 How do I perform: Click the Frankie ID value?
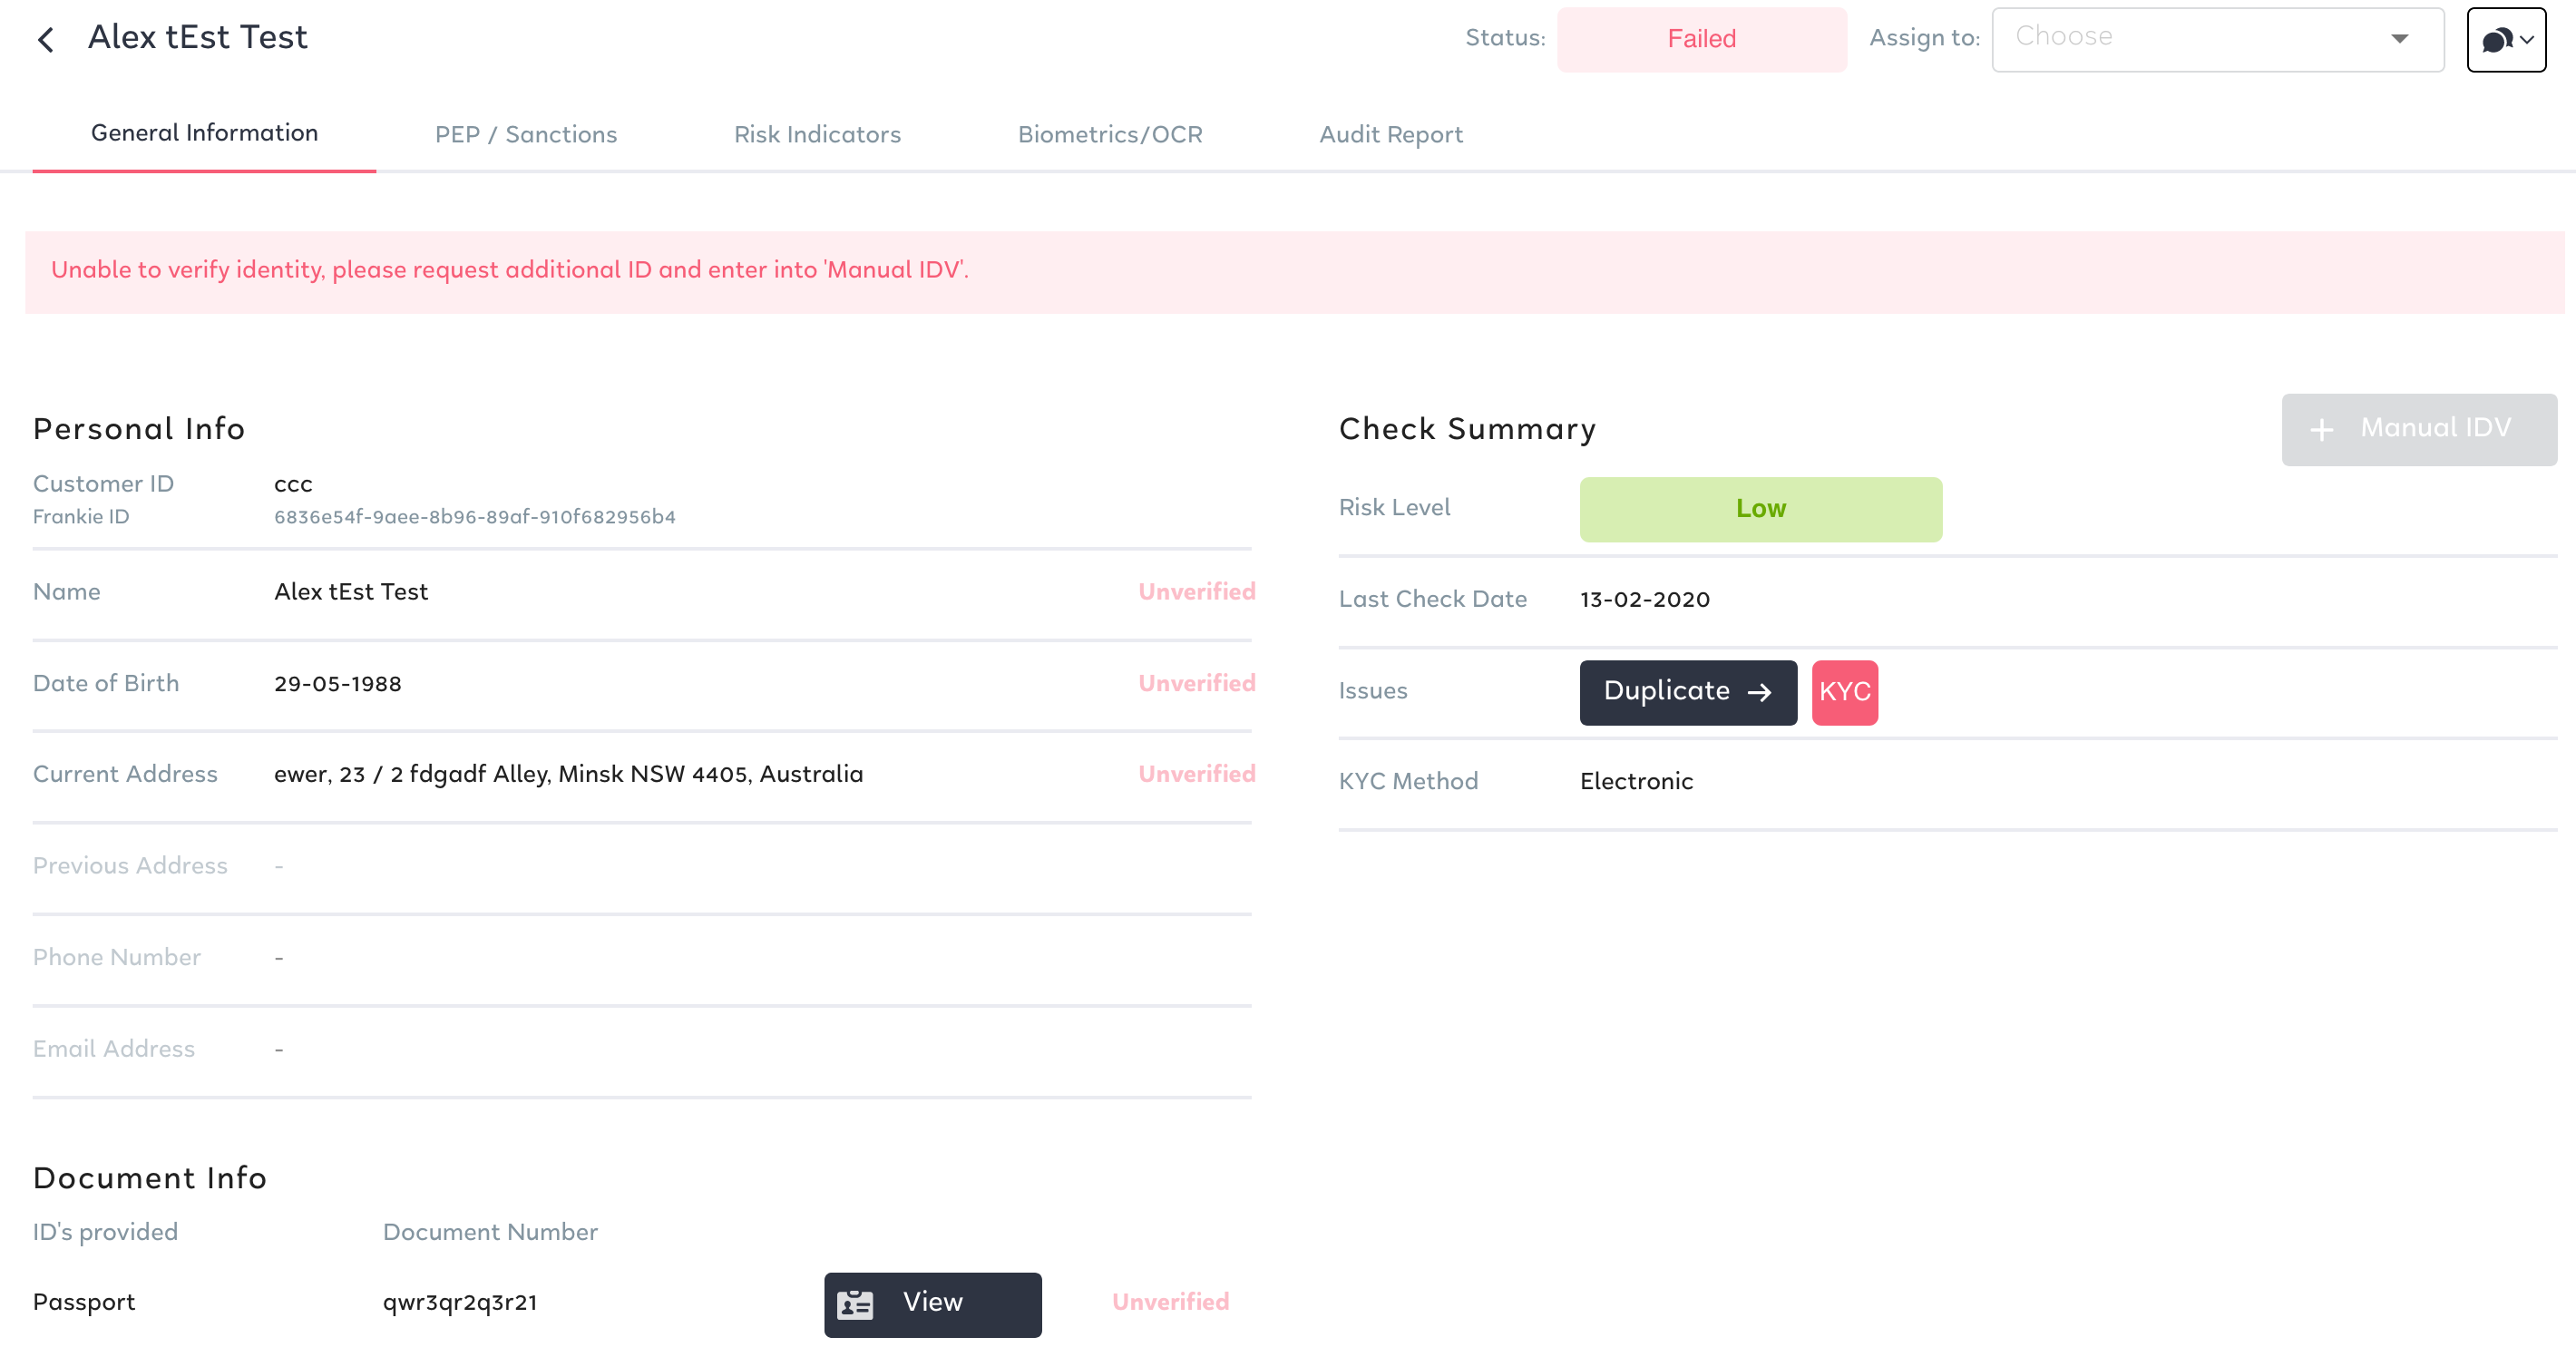click(474, 517)
